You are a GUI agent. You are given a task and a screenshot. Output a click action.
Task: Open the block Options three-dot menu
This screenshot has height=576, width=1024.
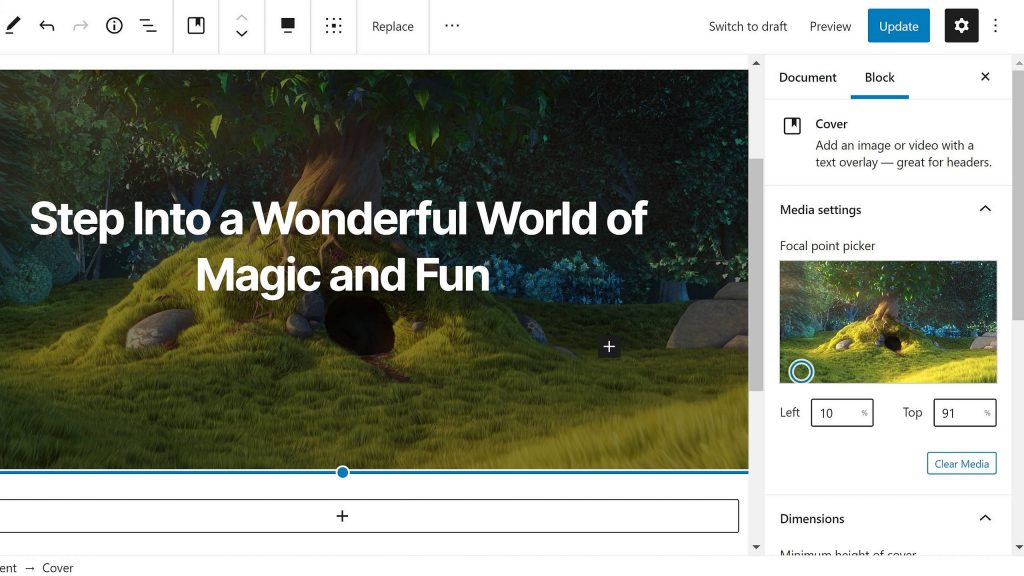[x=452, y=26]
